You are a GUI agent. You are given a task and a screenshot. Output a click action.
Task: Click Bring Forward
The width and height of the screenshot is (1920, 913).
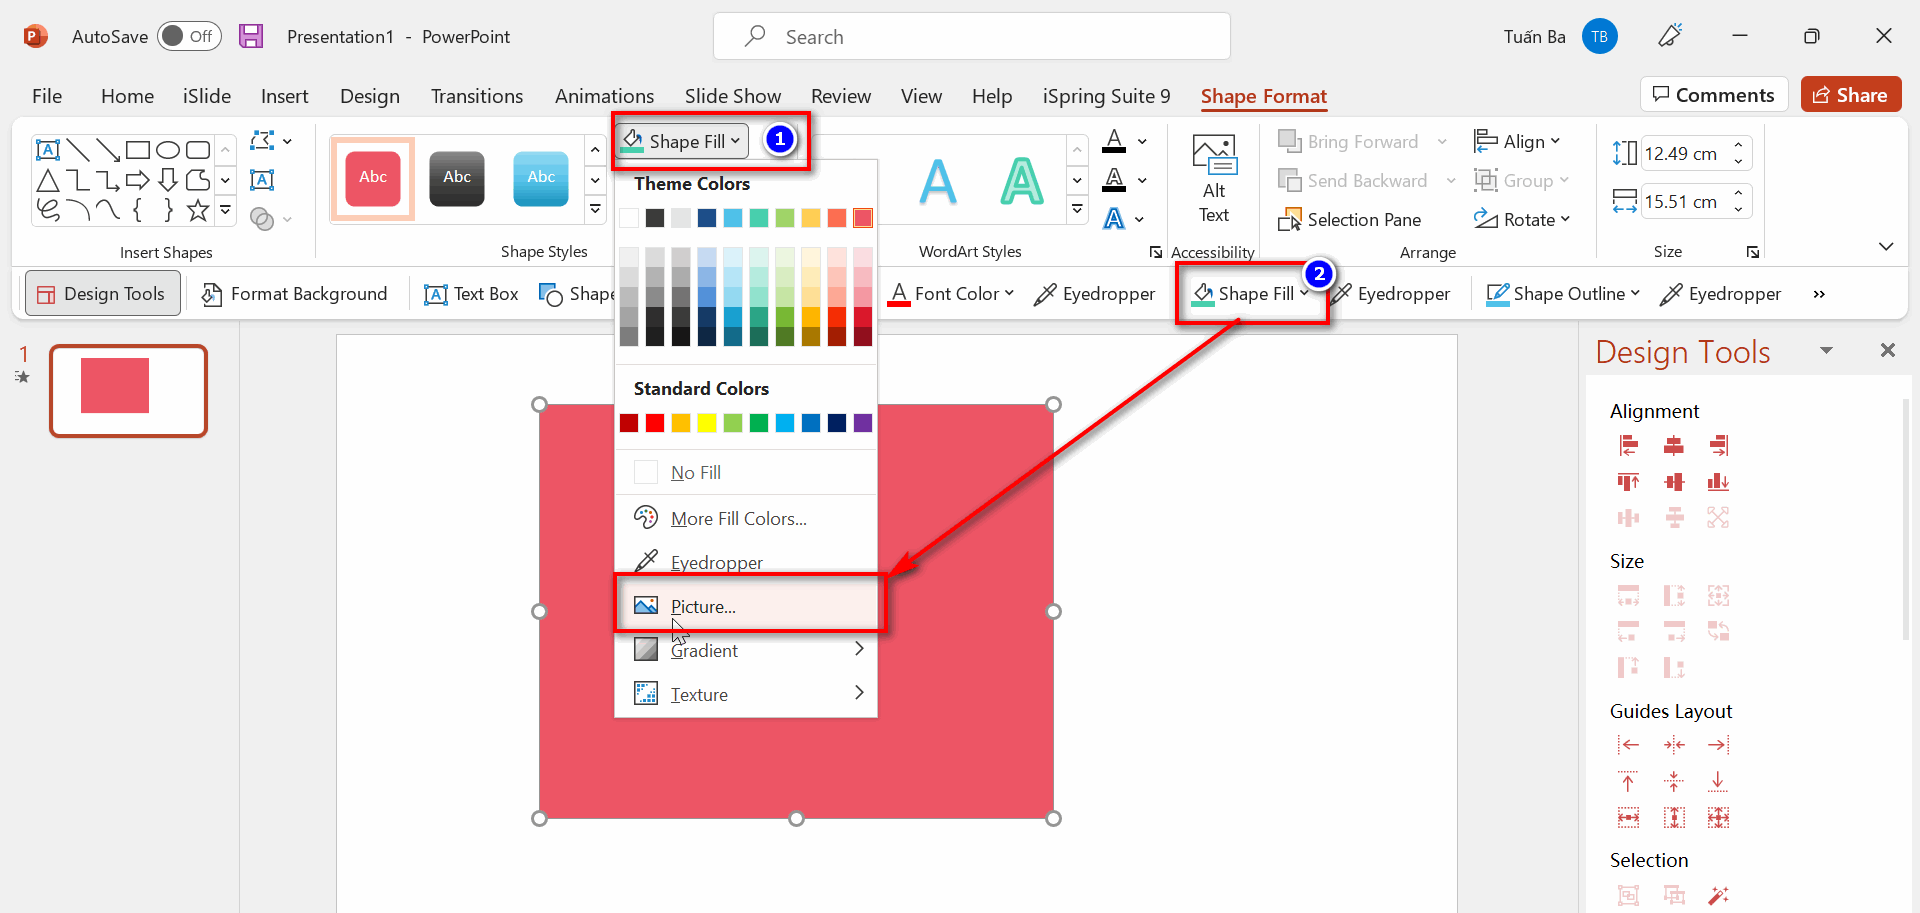pyautogui.click(x=1349, y=141)
